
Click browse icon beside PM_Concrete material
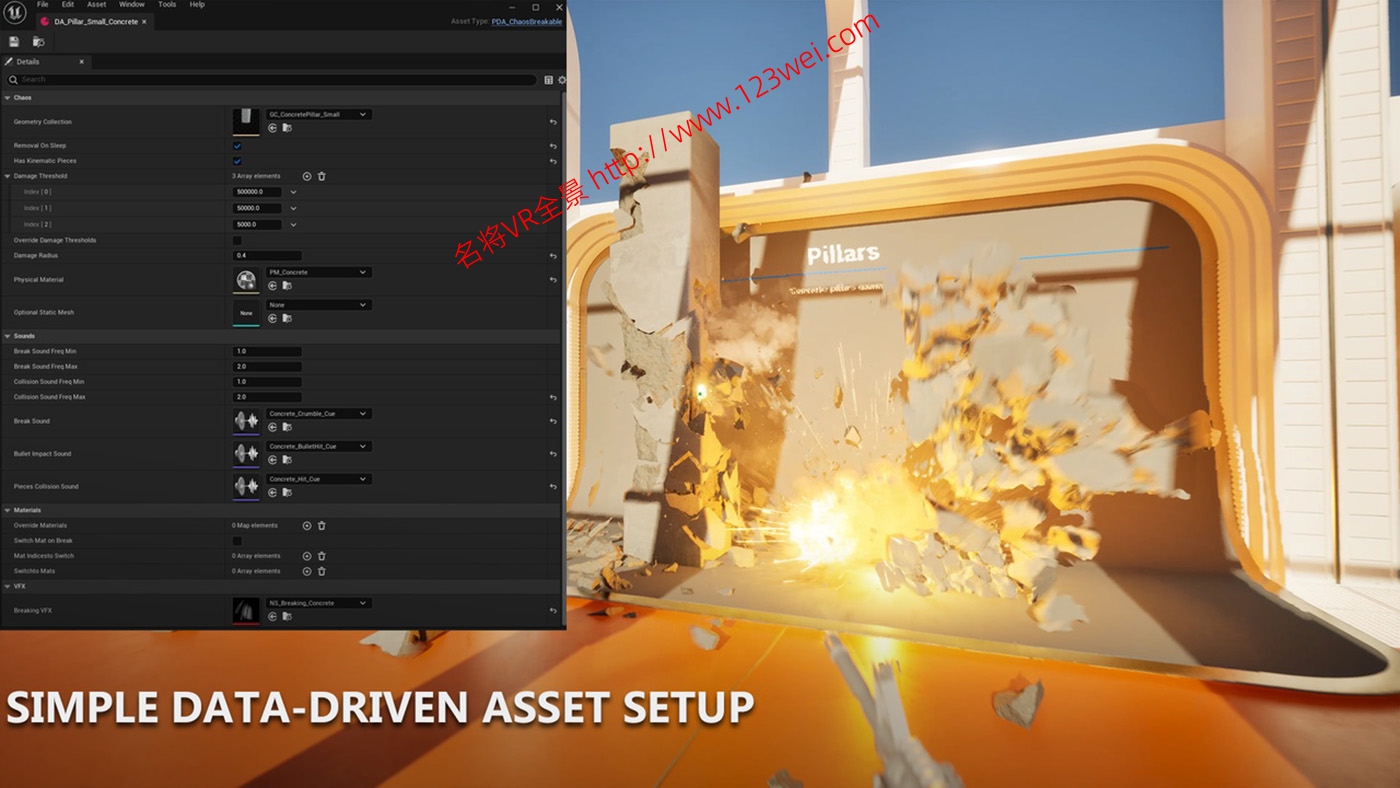[x=287, y=285]
